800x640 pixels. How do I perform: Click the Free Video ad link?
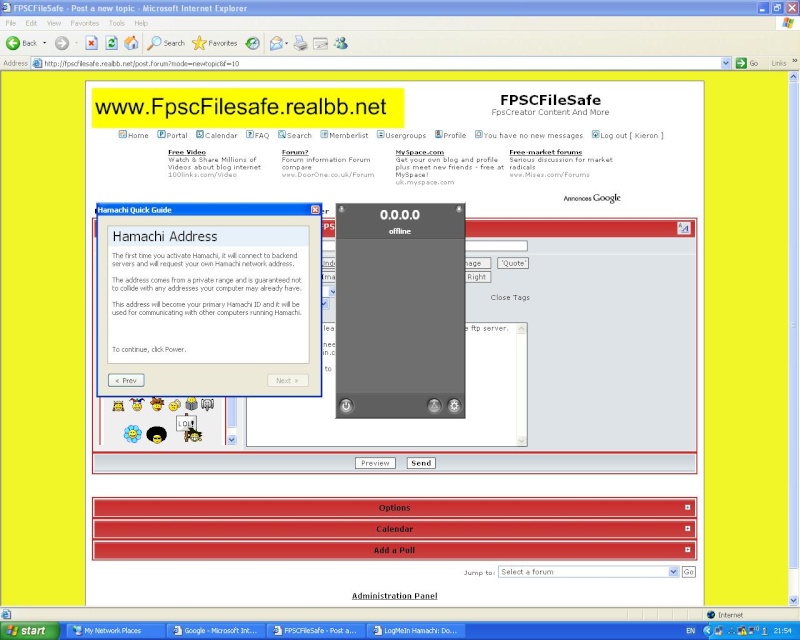click(187, 152)
